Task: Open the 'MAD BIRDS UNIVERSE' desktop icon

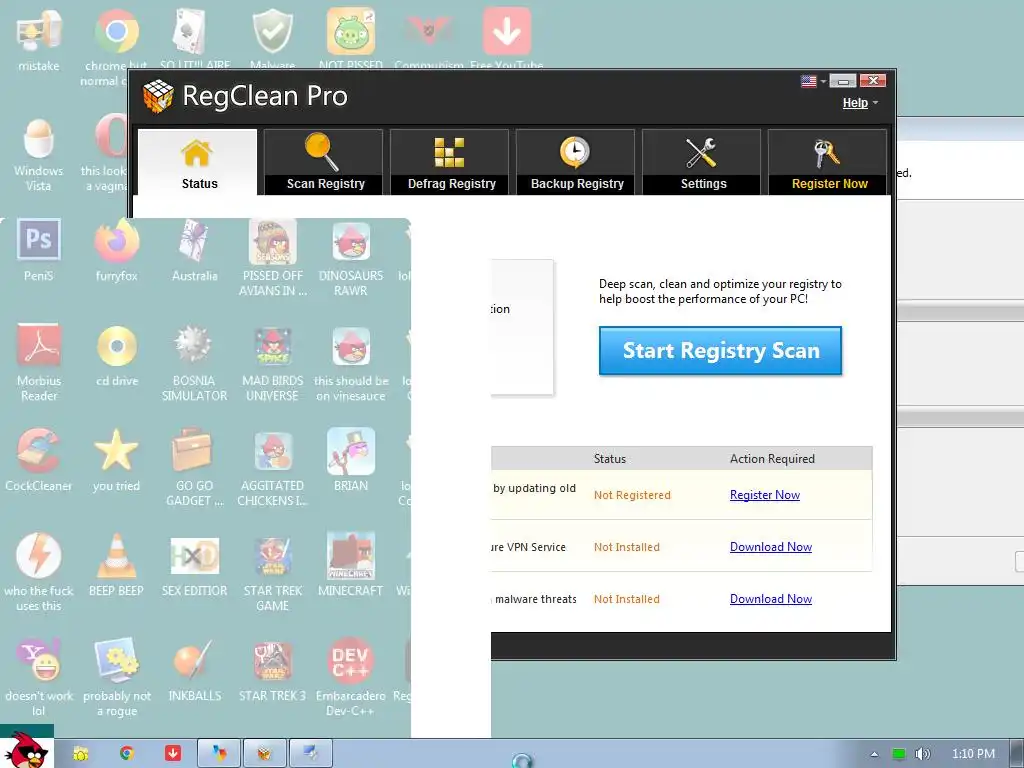Action: [x=272, y=362]
